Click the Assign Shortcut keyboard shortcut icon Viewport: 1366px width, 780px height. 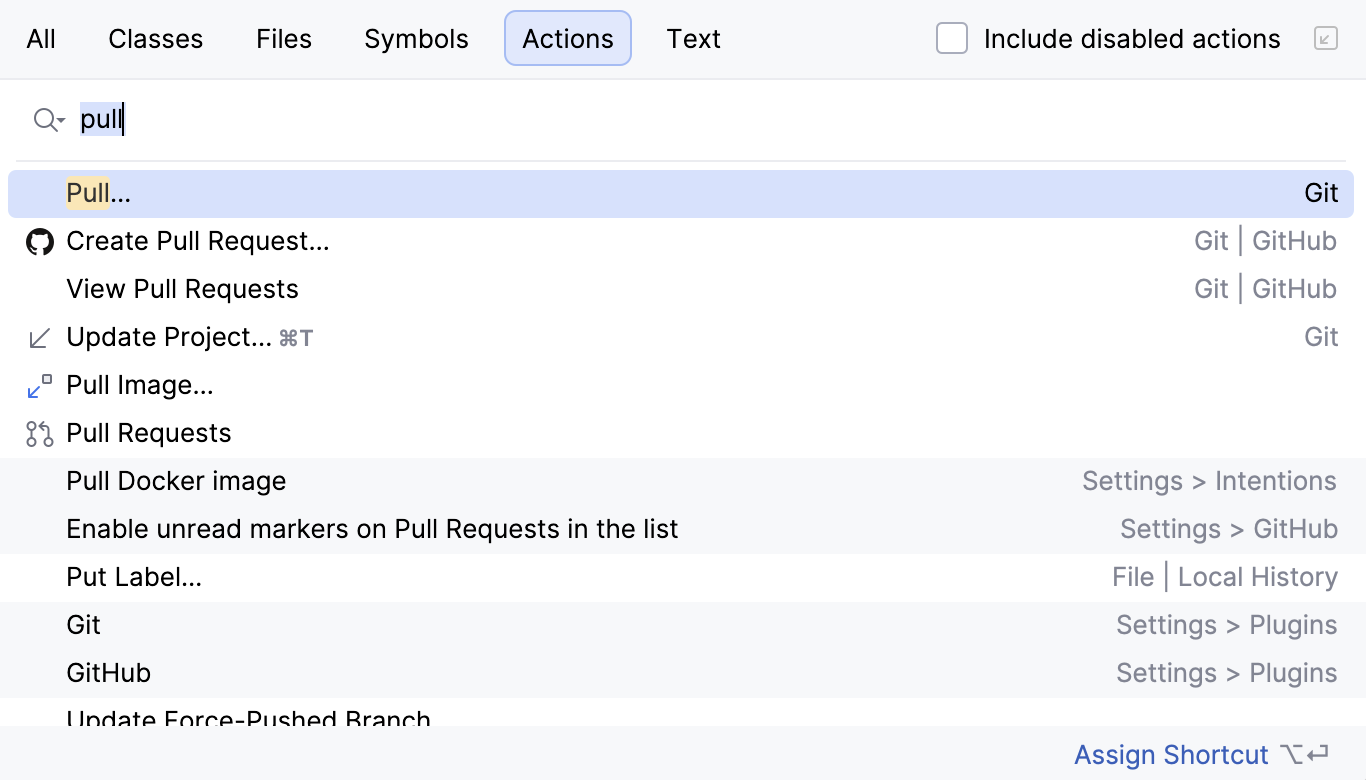(1299, 756)
